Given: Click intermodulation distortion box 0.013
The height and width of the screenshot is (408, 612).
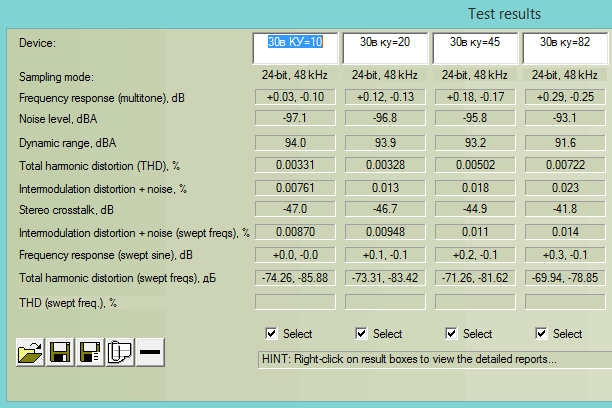Looking at the screenshot, I should click(385, 188).
